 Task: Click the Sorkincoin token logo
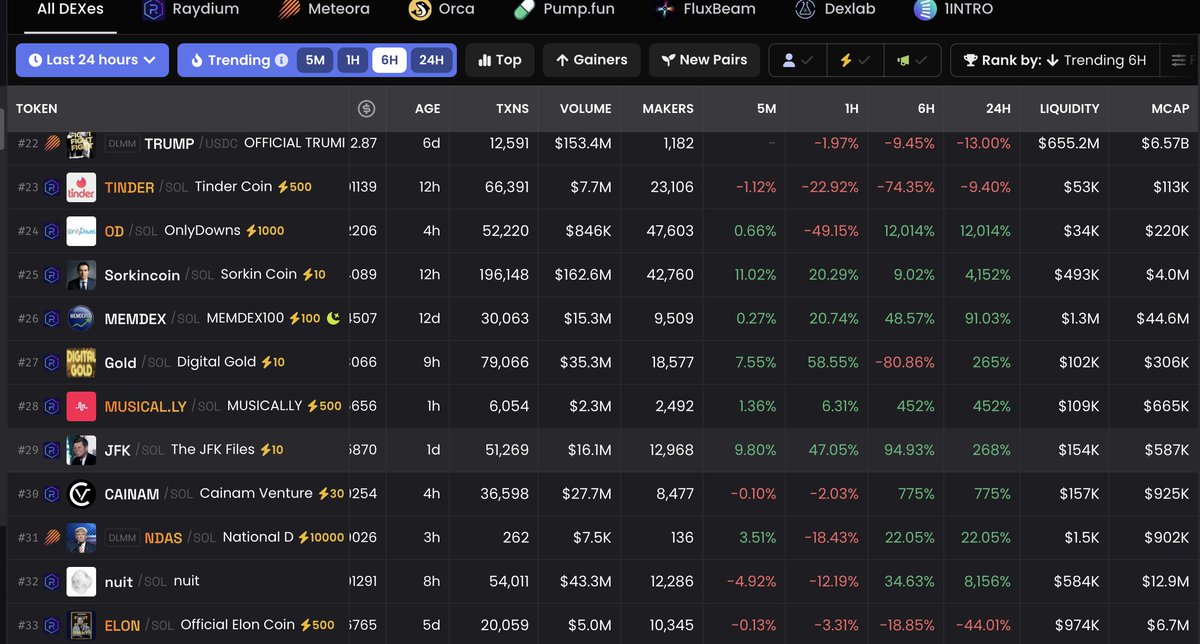[x=81, y=275]
